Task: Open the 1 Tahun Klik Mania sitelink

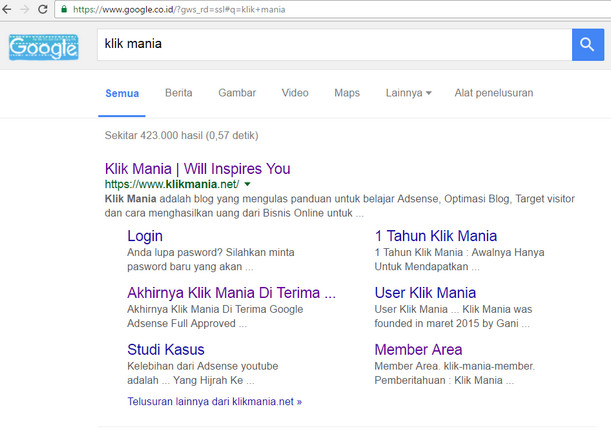Action: coord(436,236)
